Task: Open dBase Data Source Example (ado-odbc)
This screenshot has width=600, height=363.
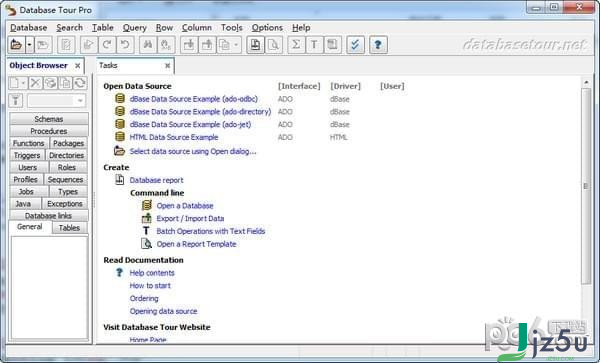Action: coord(194,99)
